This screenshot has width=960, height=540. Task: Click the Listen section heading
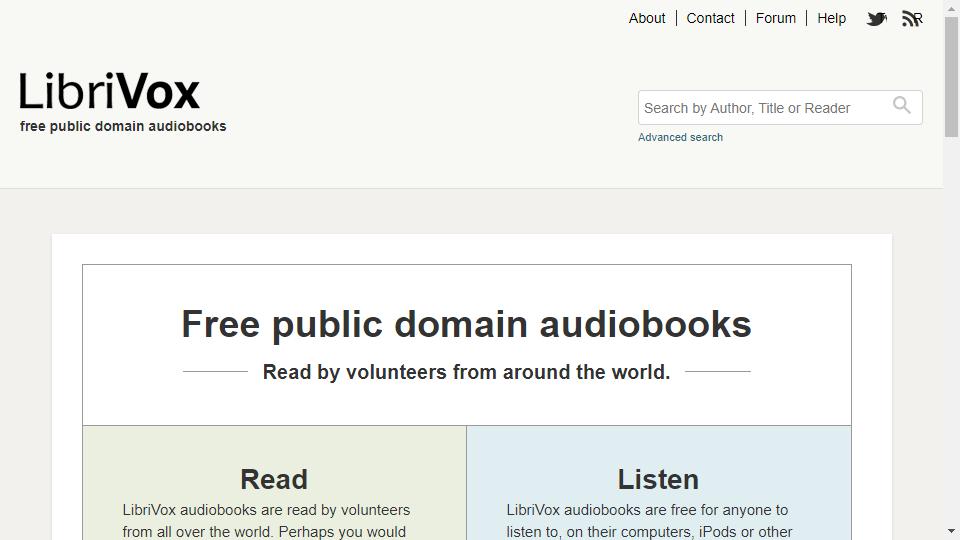[658, 479]
